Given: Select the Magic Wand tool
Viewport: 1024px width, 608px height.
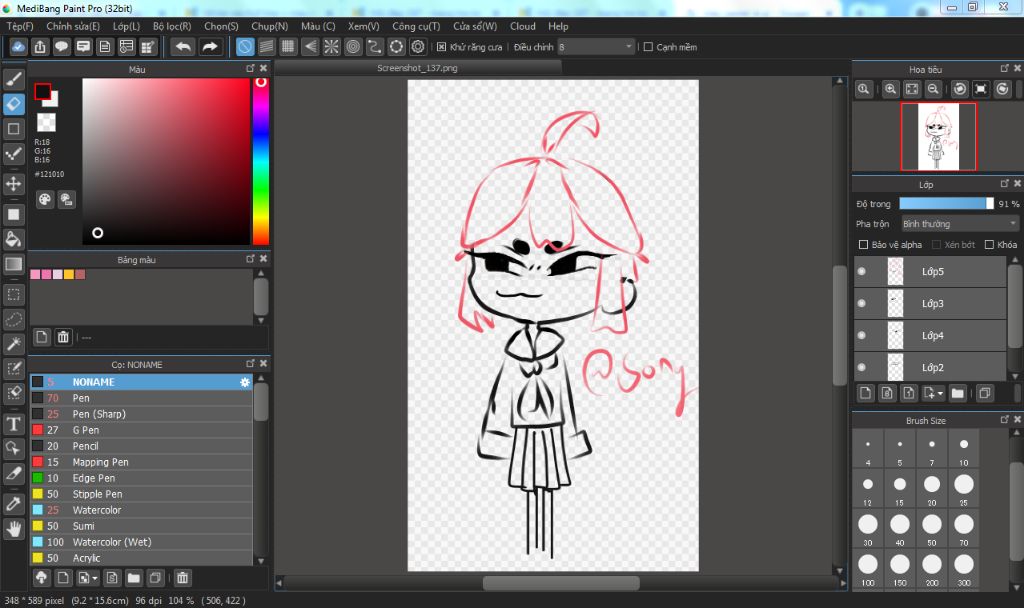Looking at the screenshot, I should pos(14,344).
